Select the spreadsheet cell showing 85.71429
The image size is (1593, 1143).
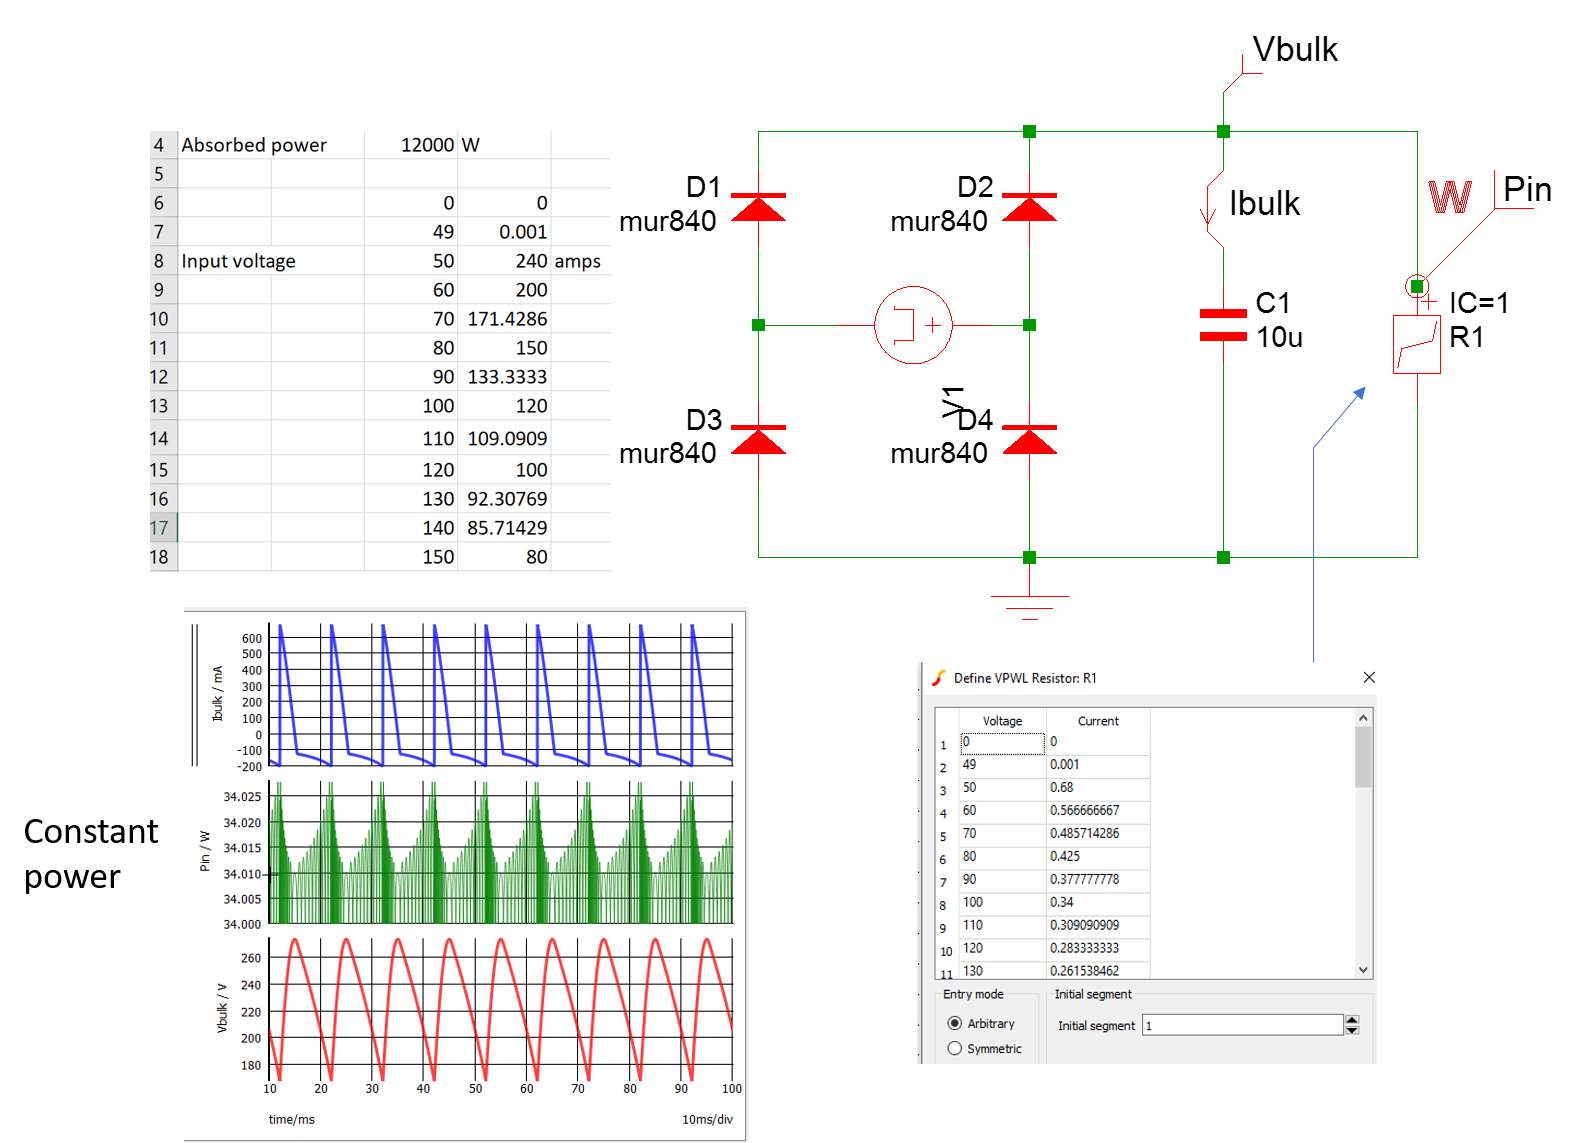coord(504,528)
